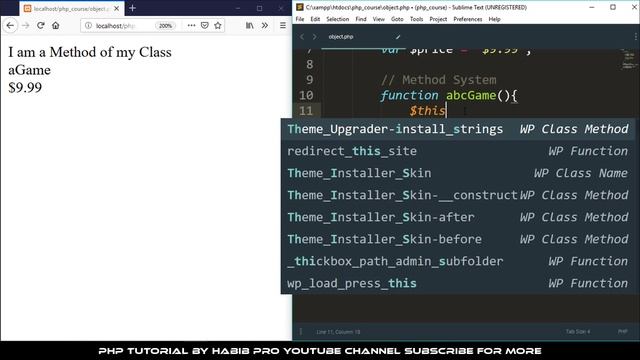Viewport: 640px width, 360px height.
Task: Open the Goto menu
Action: click(397, 19)
